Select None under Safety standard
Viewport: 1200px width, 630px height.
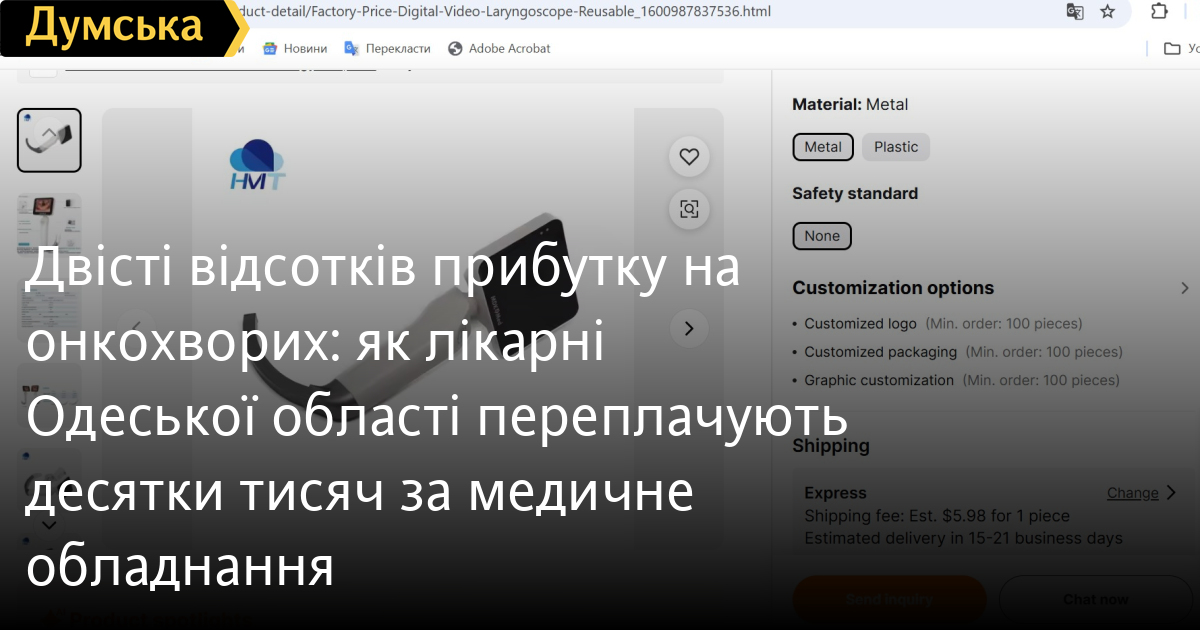pyautogui.click(x=822, y=236)
